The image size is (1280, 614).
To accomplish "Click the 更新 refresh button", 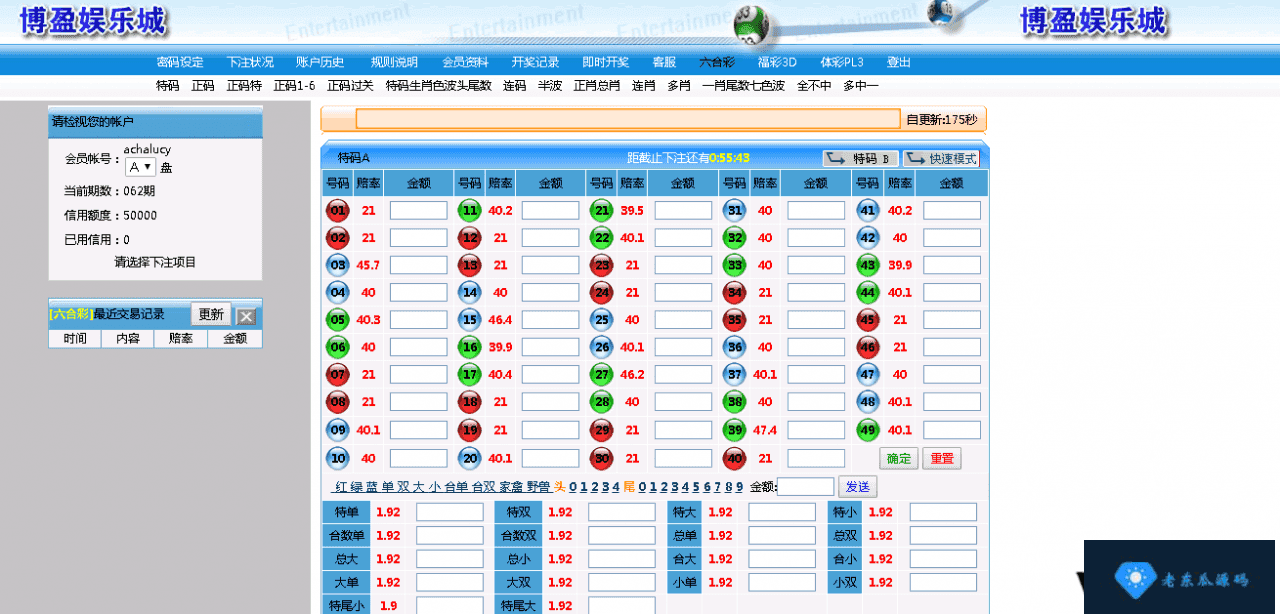I will pos(211,314).
